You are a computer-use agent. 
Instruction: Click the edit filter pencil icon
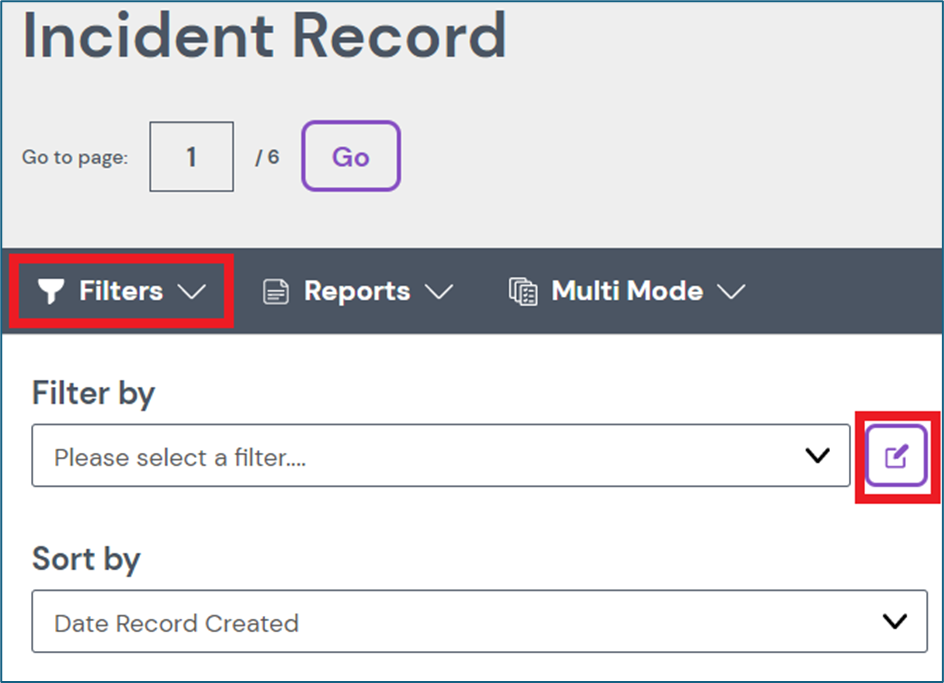[896, 456]
